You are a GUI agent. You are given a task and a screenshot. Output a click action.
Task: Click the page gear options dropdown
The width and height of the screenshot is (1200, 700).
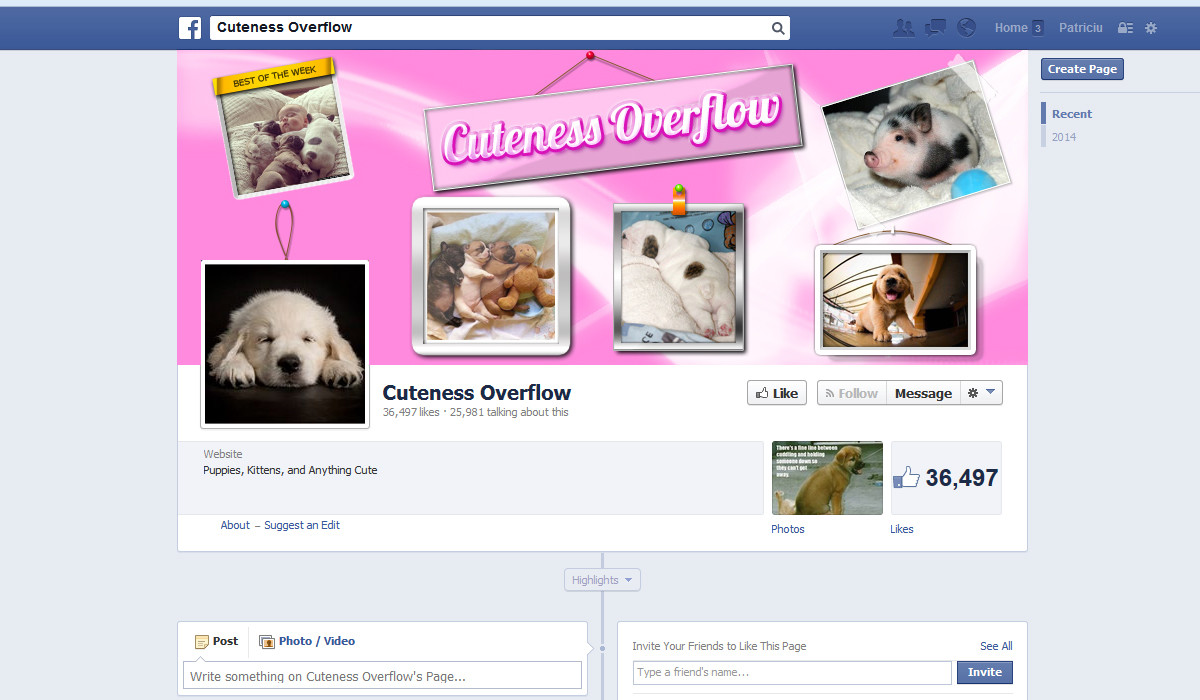[x=981, y=393]
